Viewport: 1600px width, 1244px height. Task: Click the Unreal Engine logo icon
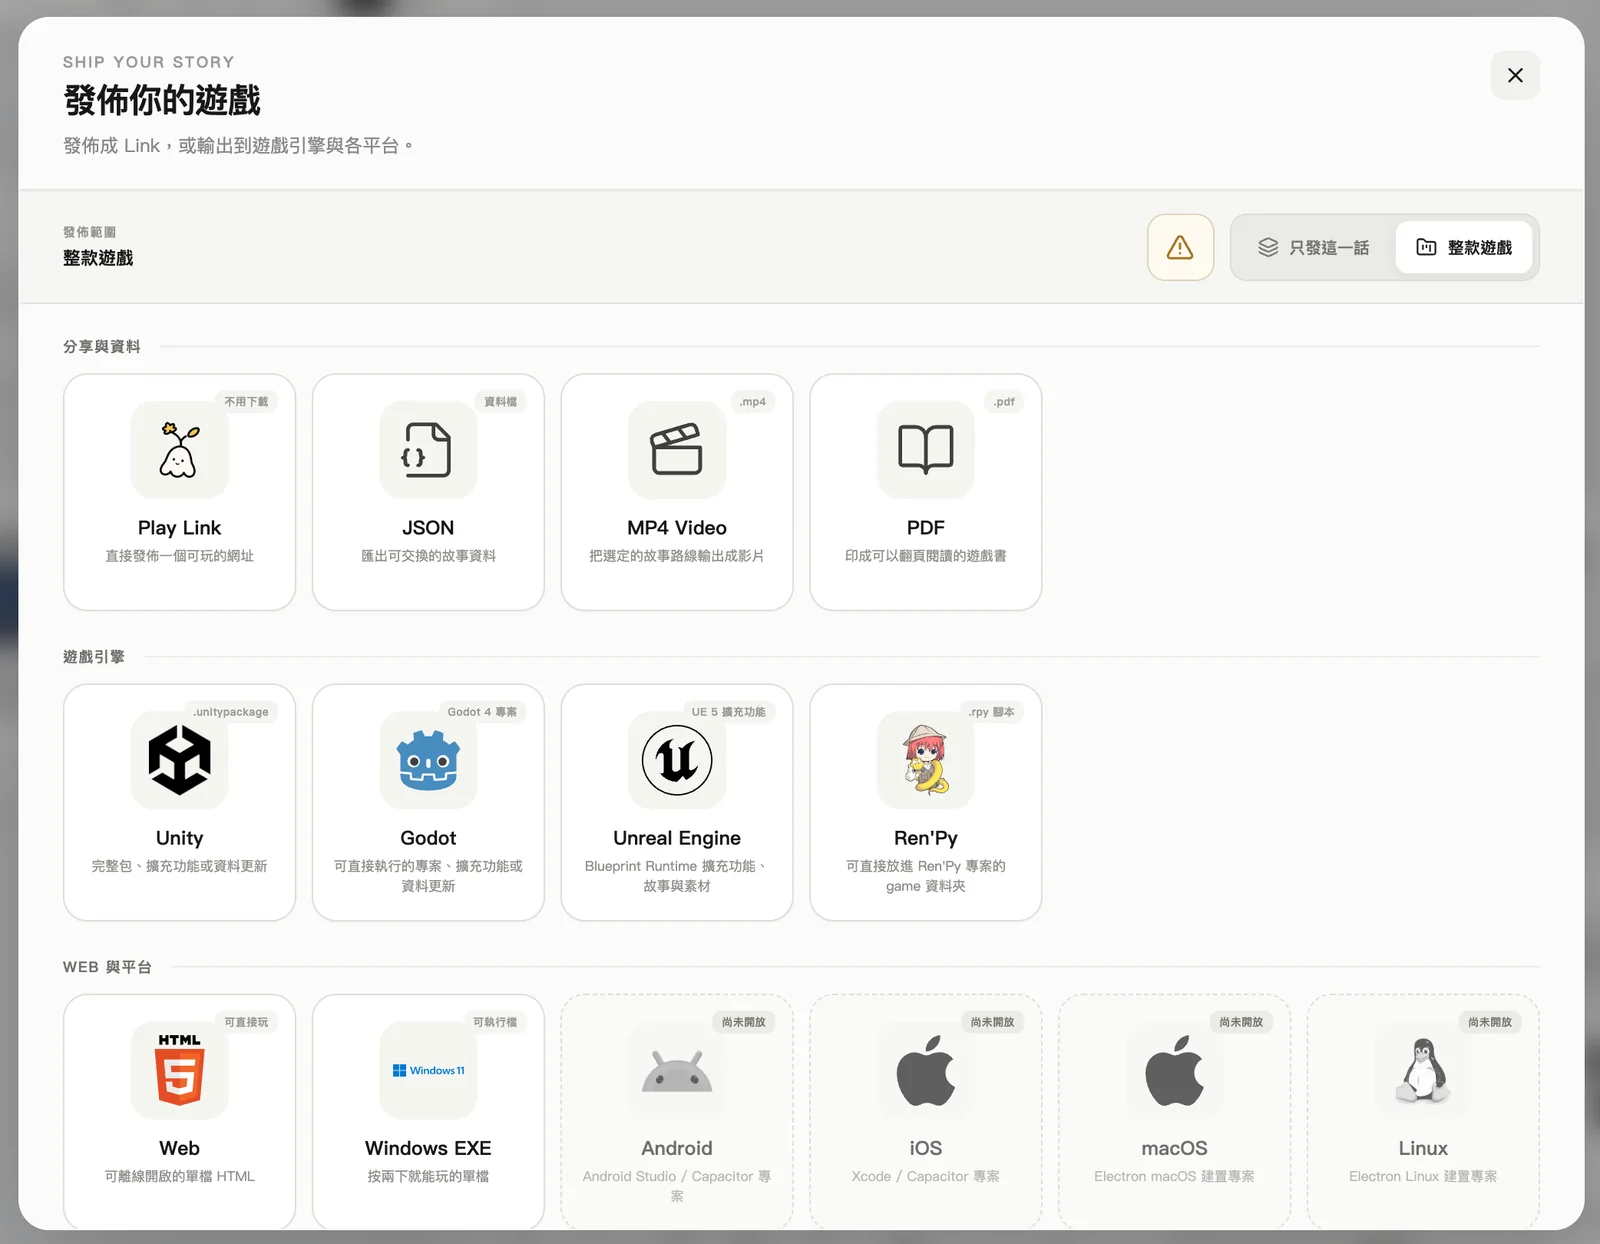coord(677,760)
